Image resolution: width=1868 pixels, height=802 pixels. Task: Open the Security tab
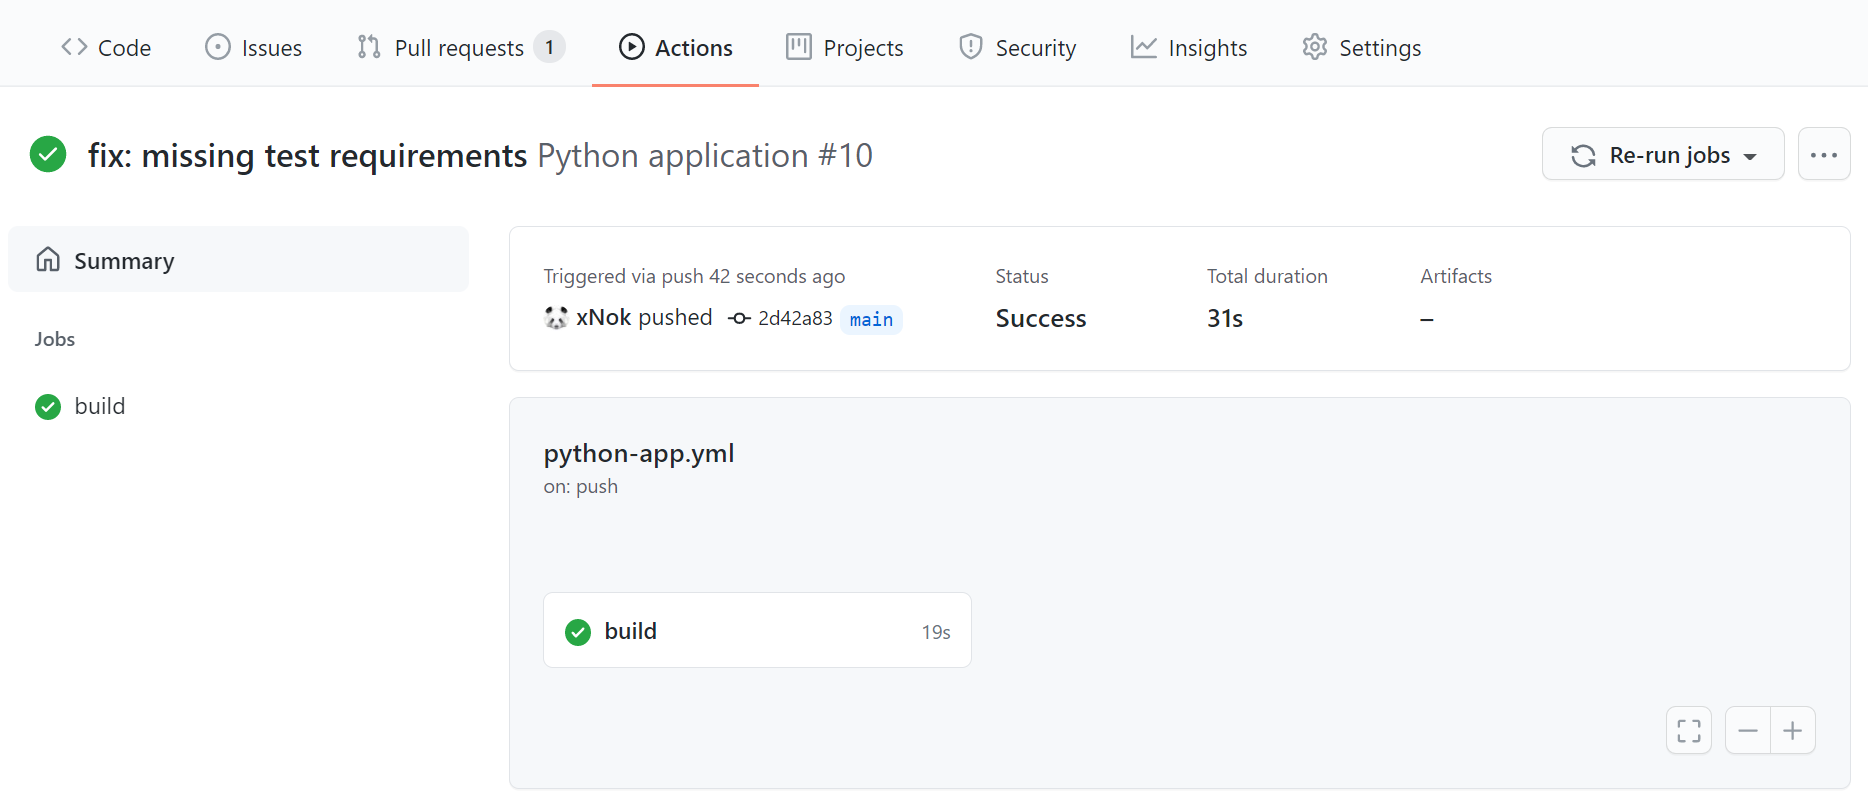(x=1017, y=48)
